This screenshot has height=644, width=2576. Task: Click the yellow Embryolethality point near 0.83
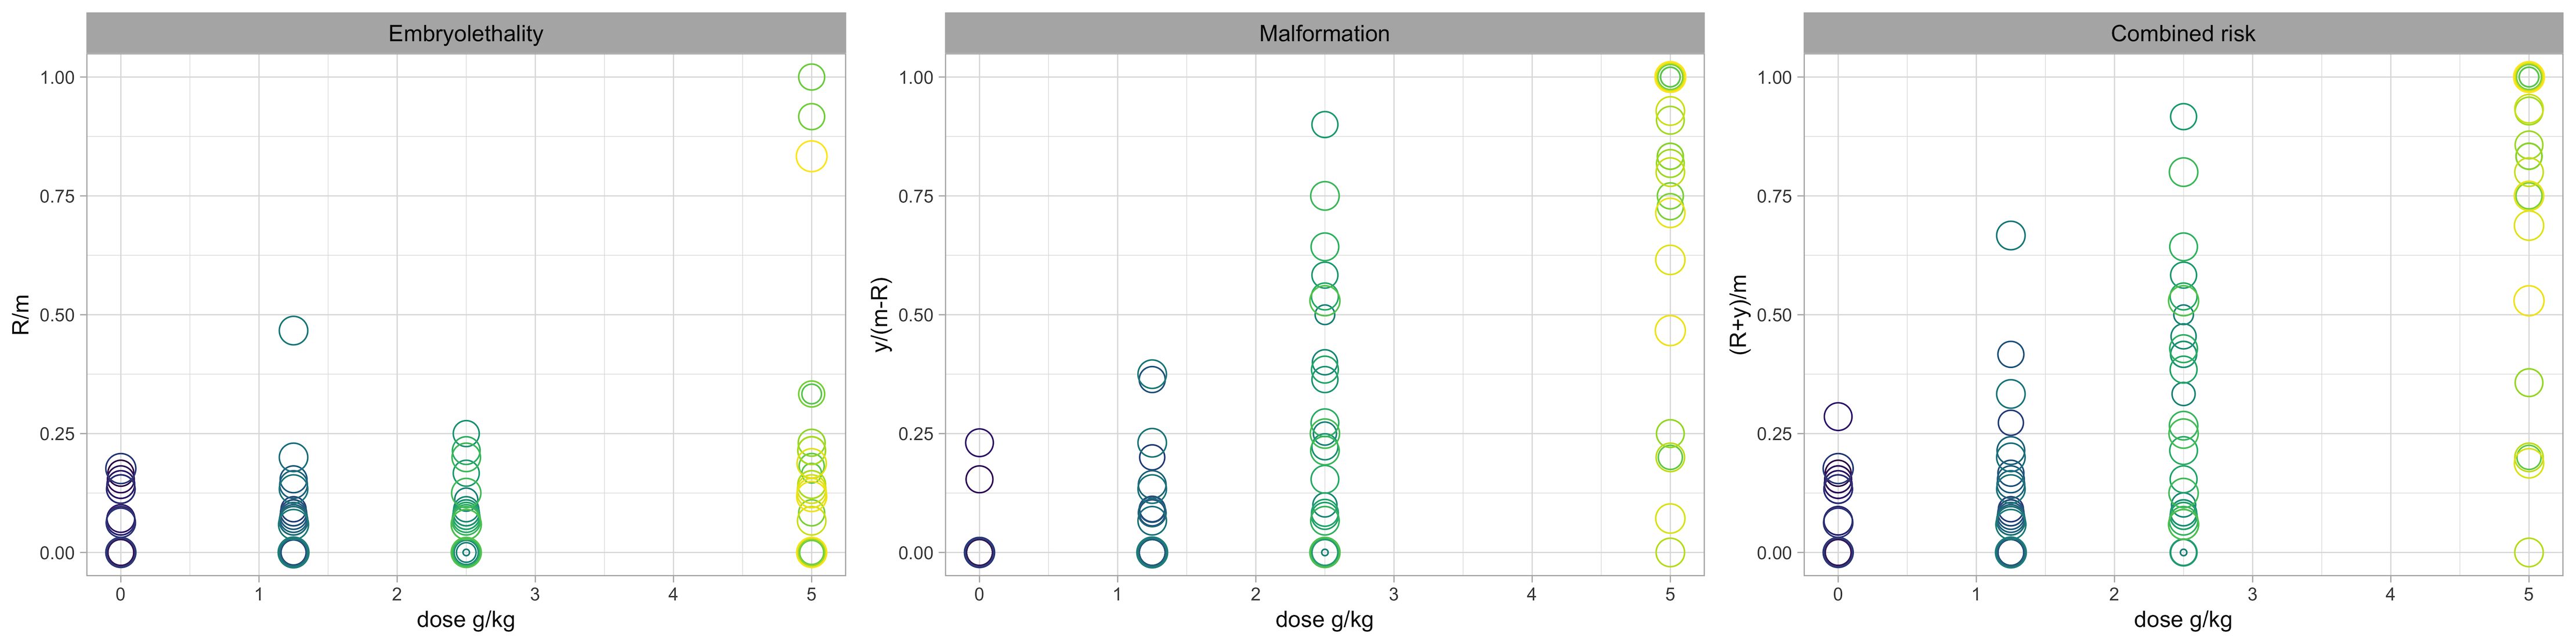point(811,156)
